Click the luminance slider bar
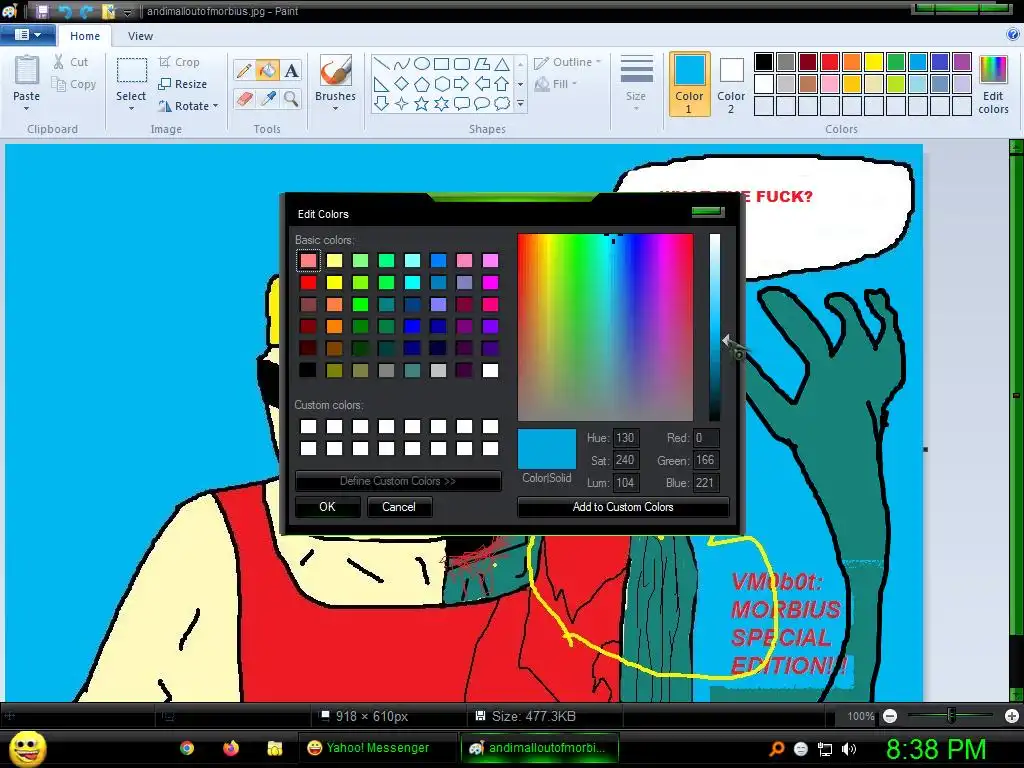1024x768 pixels. 714,327
